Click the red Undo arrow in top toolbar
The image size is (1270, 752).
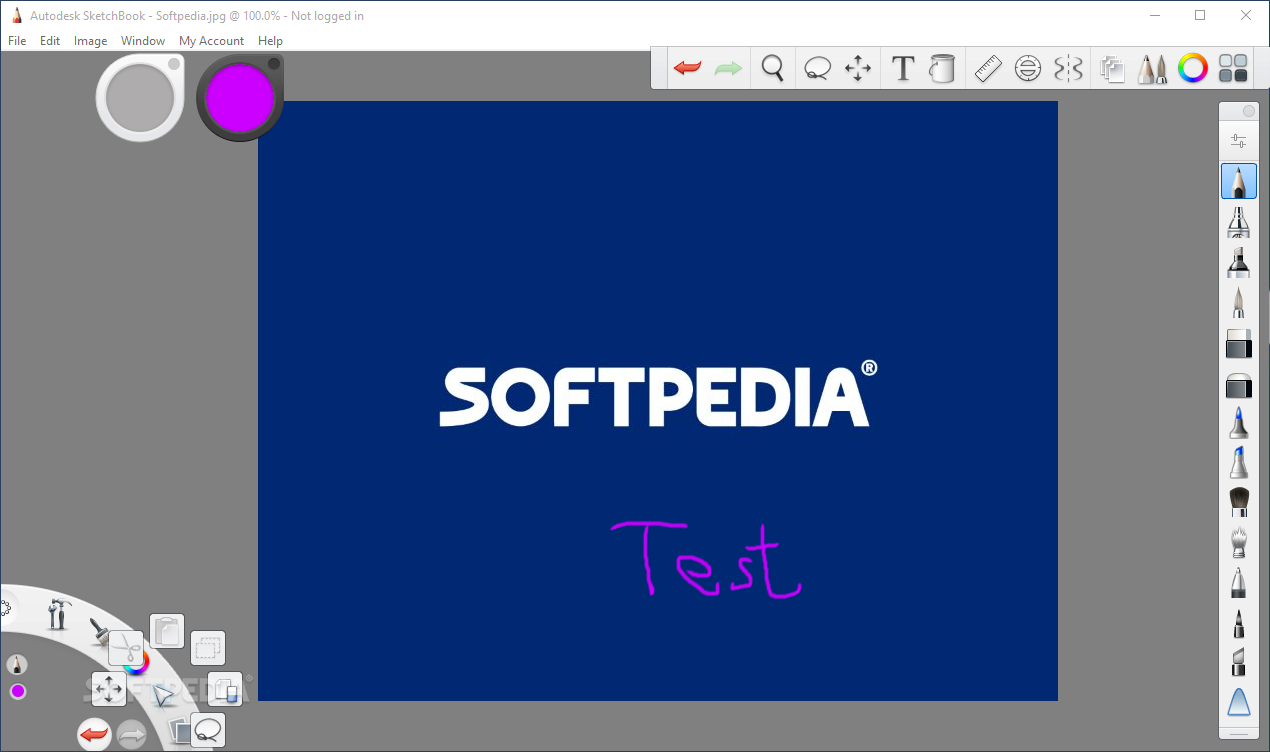click(687, 68)
